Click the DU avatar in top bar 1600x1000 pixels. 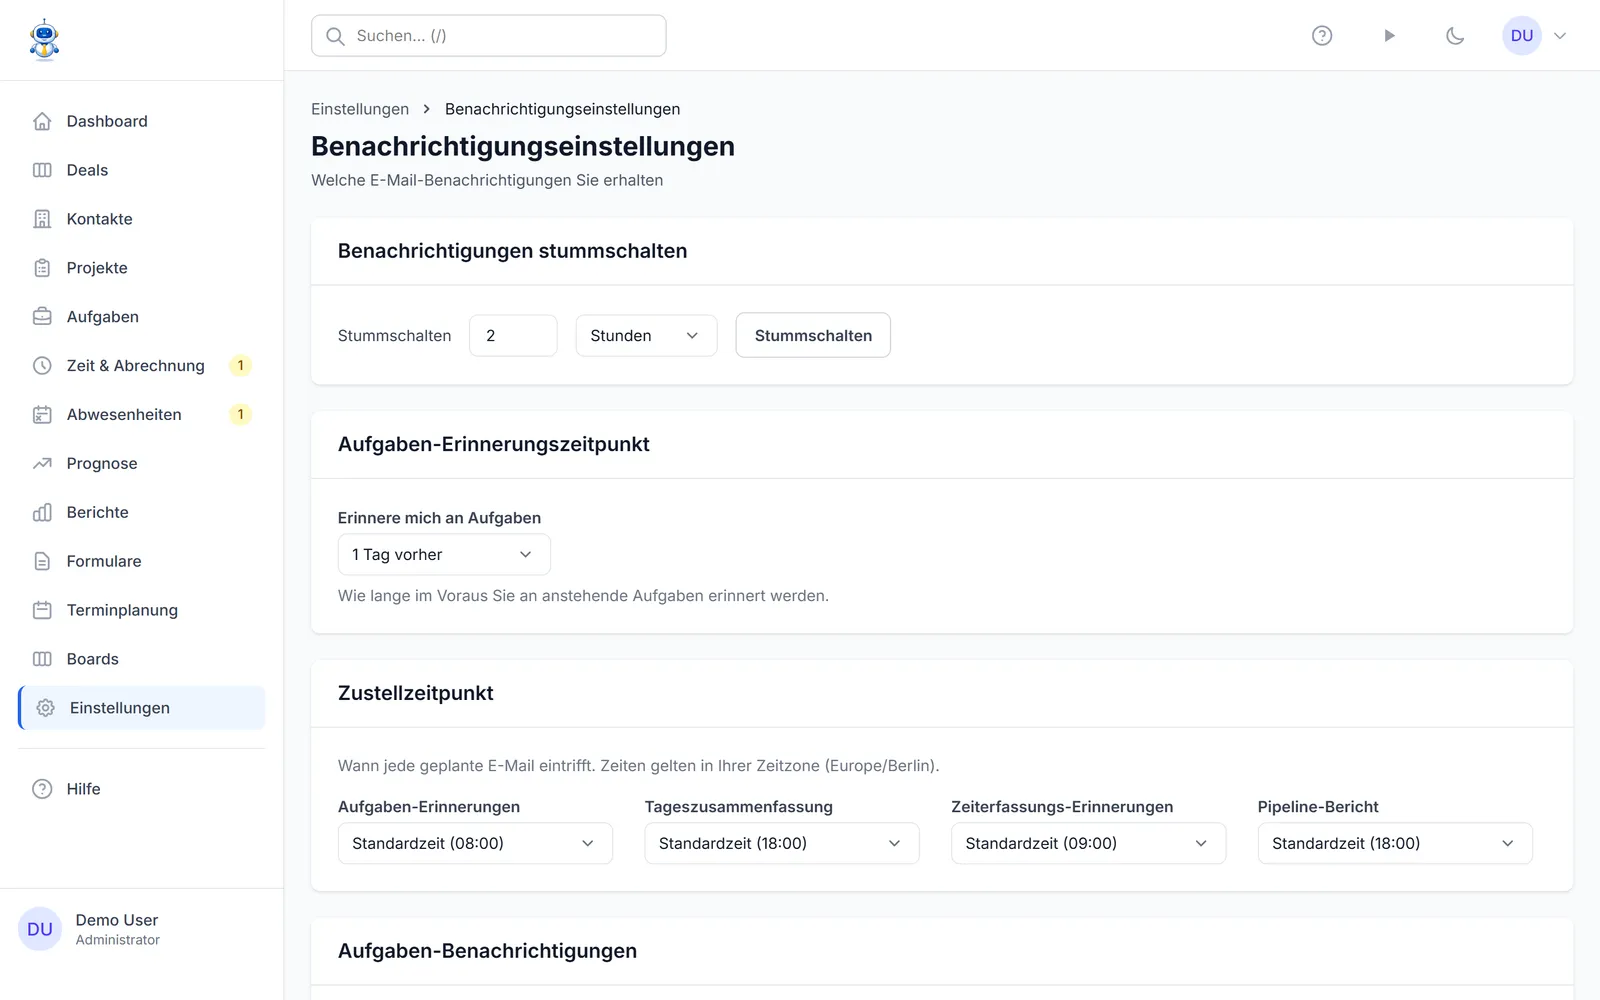tap(1522, 36)
